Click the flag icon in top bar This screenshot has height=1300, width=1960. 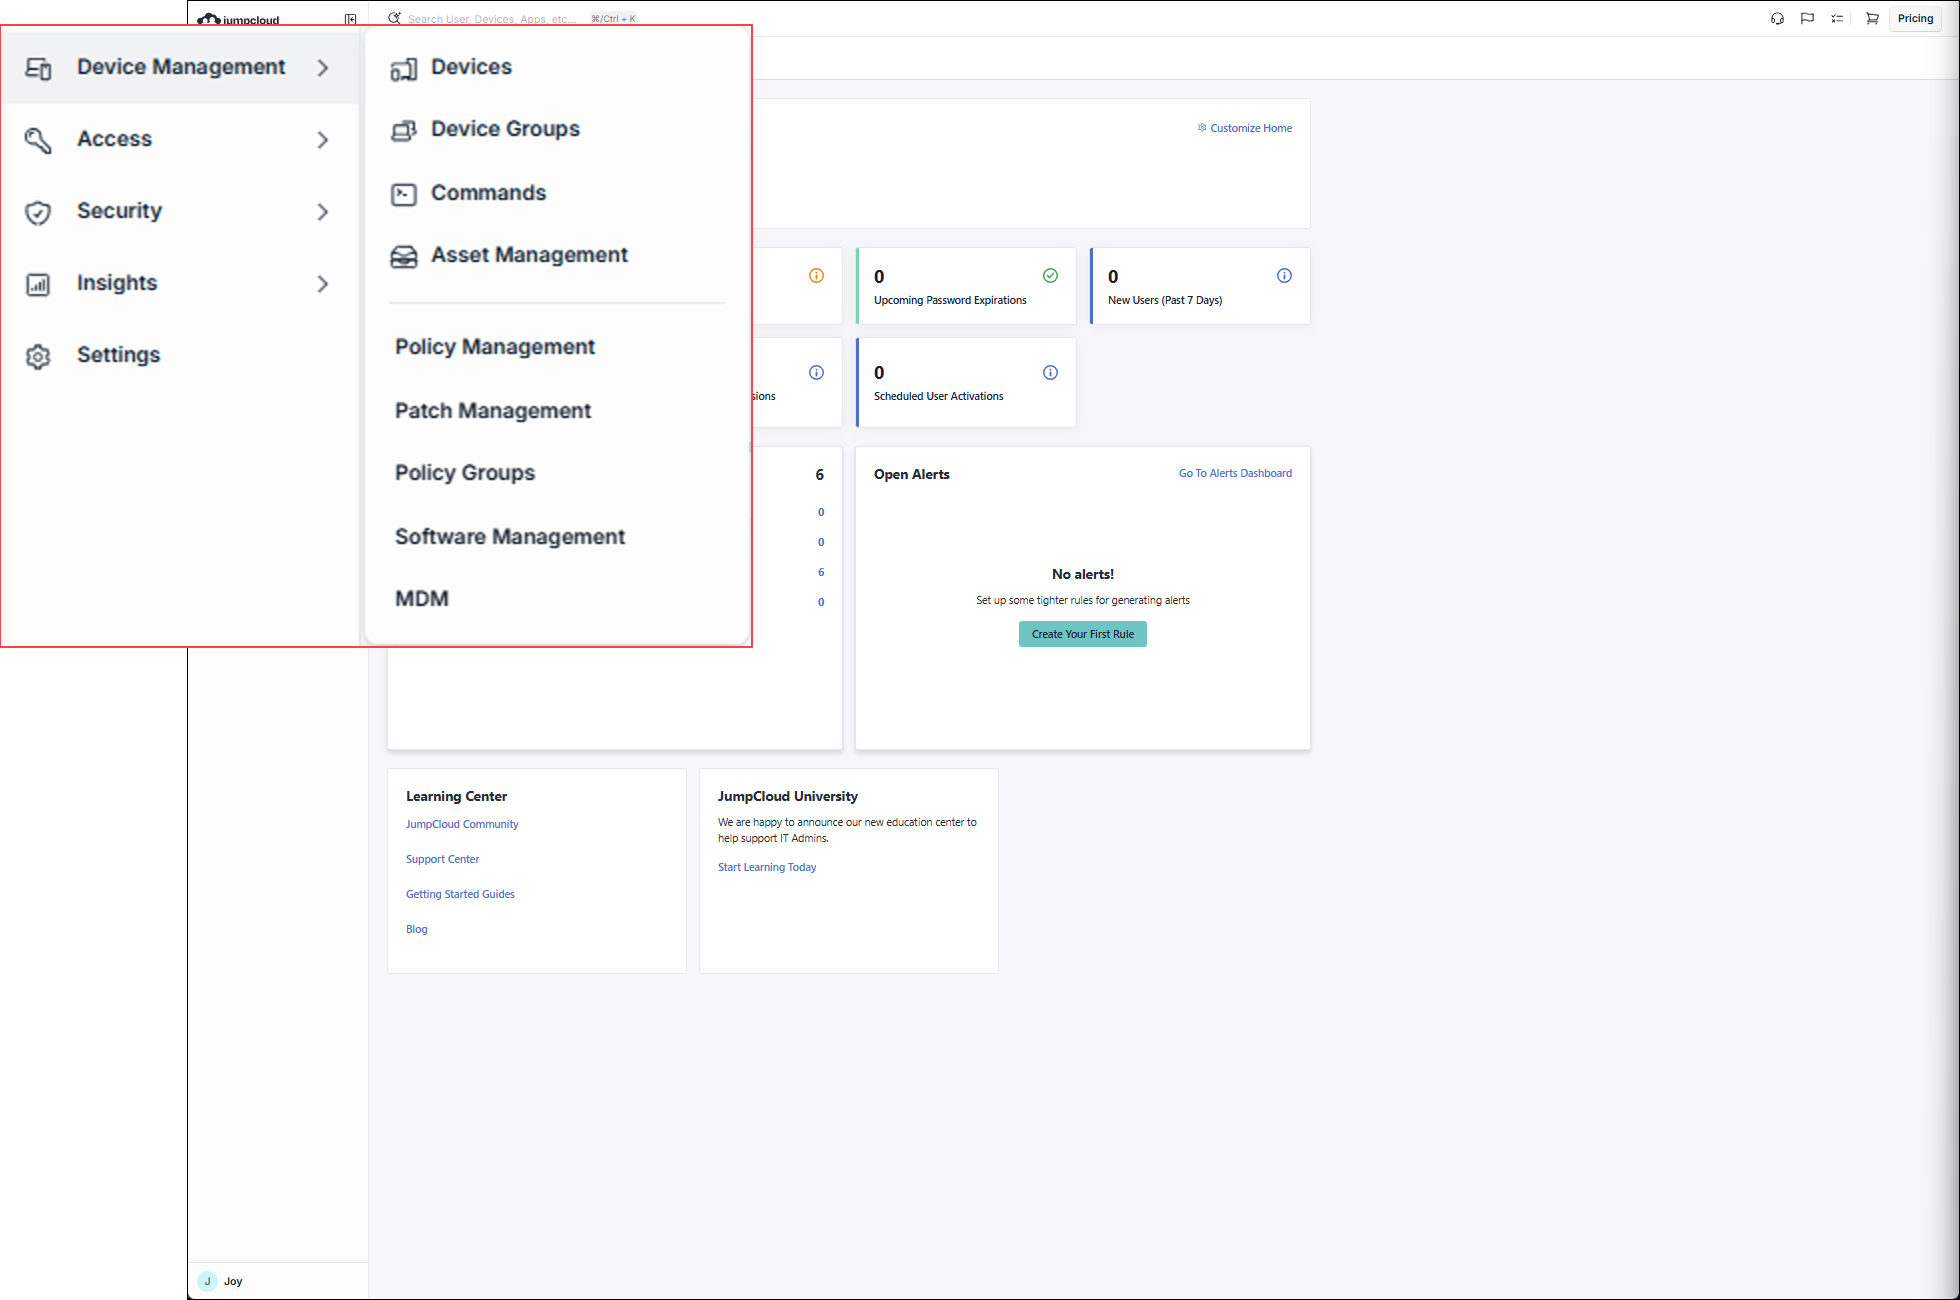(x=1807, y=19)
